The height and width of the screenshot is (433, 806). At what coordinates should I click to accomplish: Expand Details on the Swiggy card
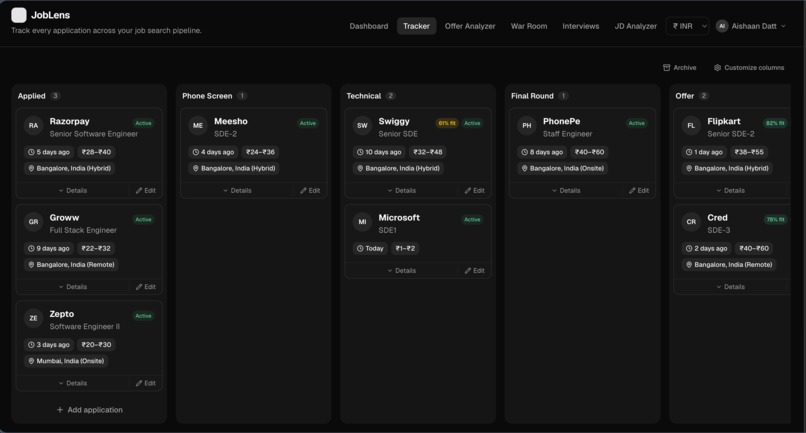coord(401,190)
